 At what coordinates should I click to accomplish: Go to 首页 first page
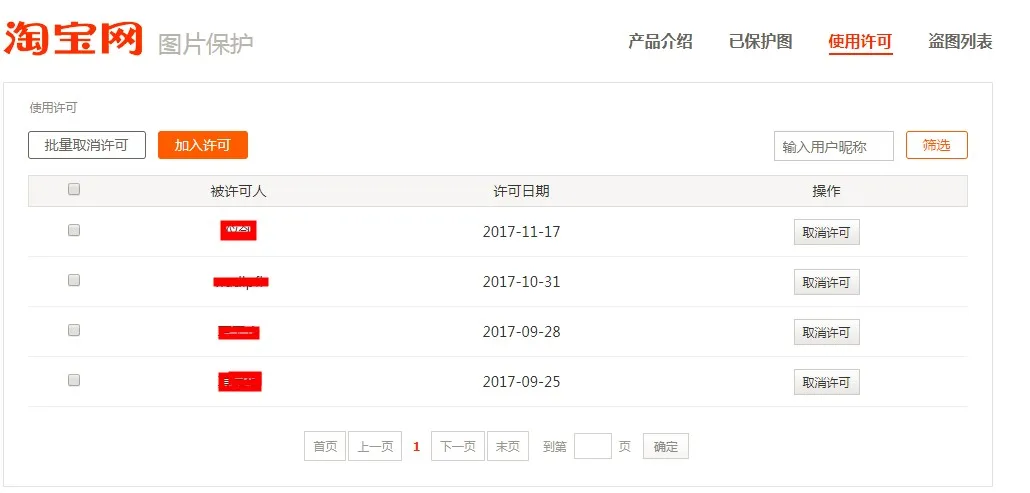coord(325,446)
